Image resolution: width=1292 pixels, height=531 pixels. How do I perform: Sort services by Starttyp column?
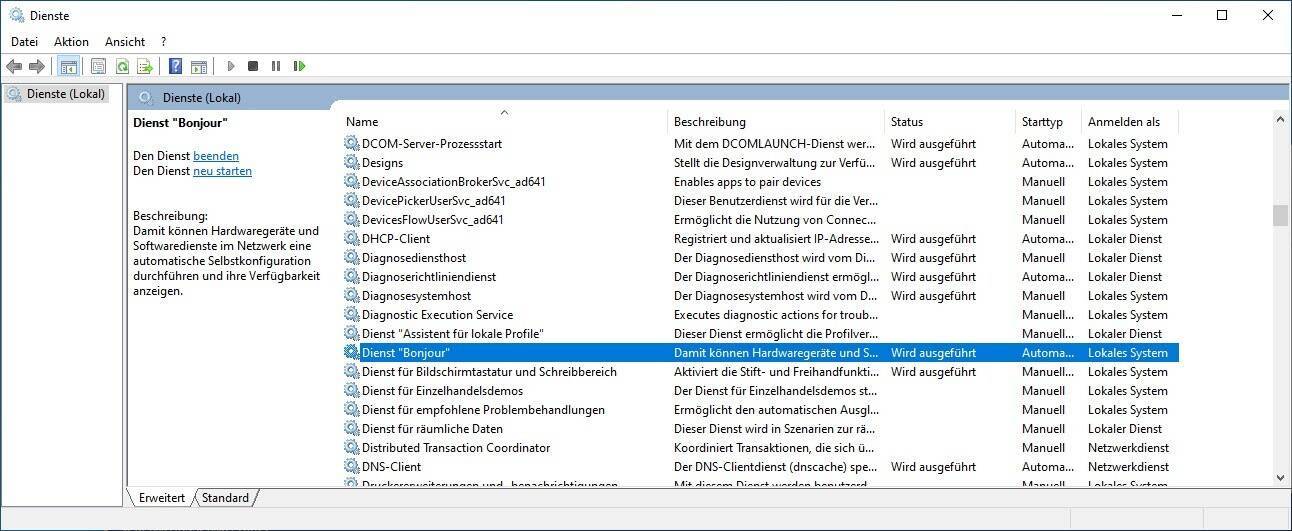coord(1042,122)
